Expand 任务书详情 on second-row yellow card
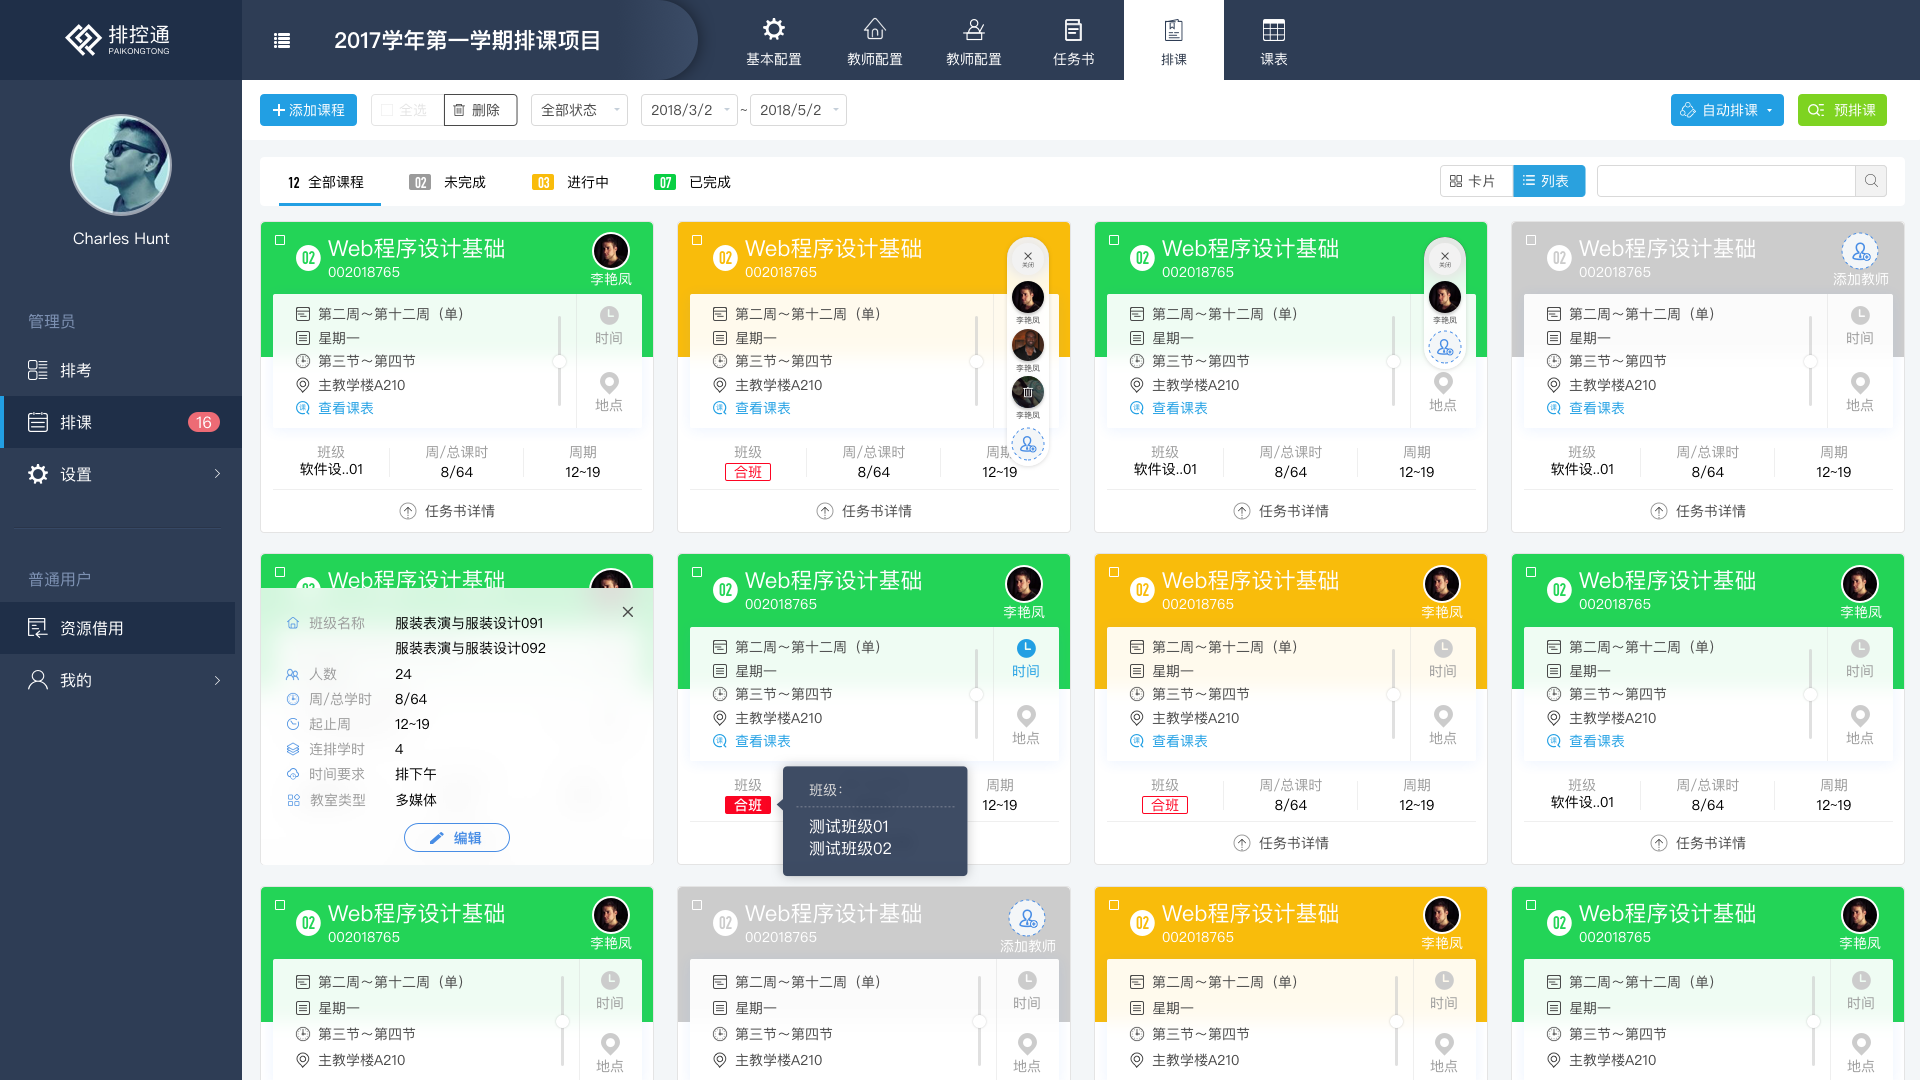1920x1080 pixels. tap(1282, 843)
